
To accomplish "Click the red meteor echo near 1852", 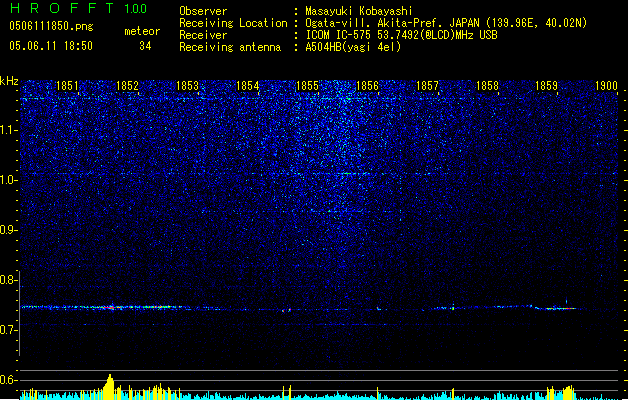I will click(110, 308).
